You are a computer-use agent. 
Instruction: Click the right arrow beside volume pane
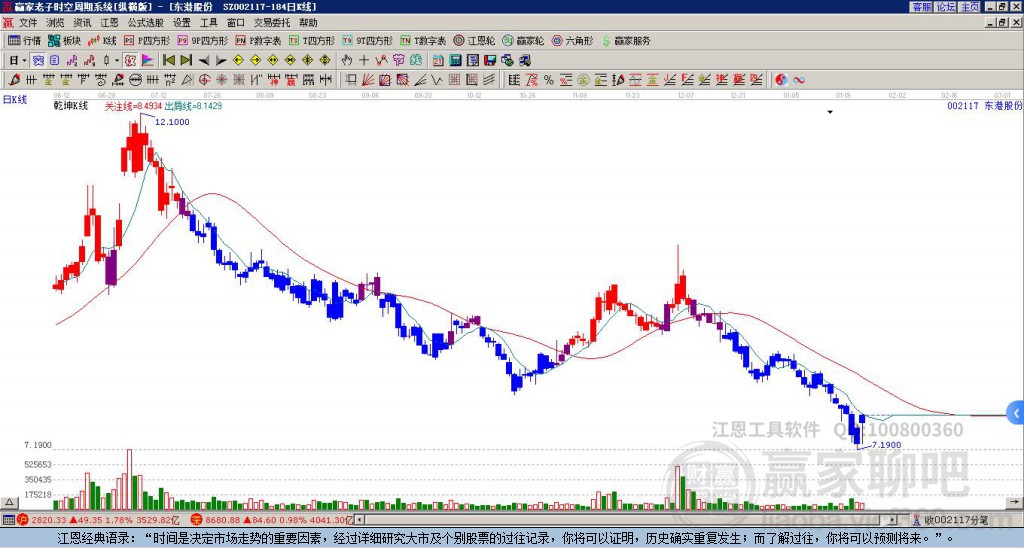pyautogui.click(x=1016, y=503)
